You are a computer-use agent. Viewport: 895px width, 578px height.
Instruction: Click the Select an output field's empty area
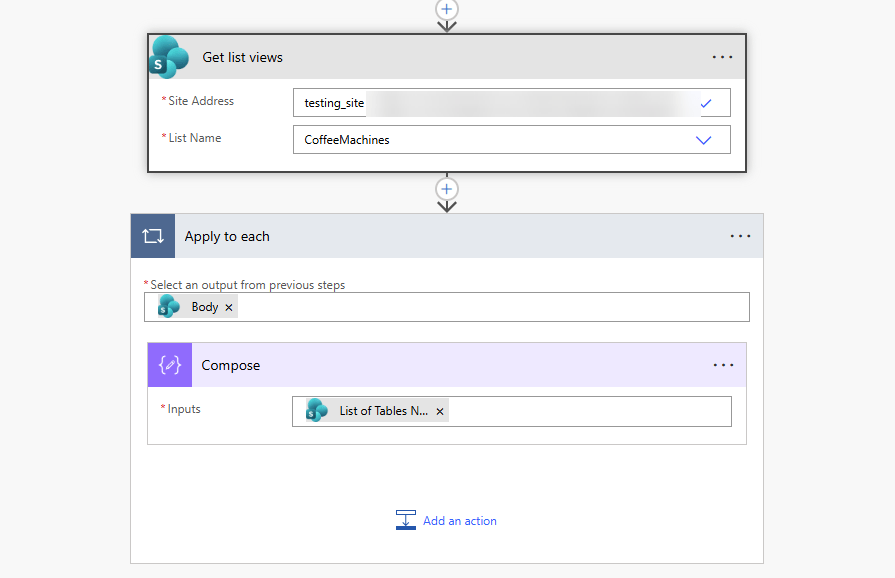pos(490,307)
